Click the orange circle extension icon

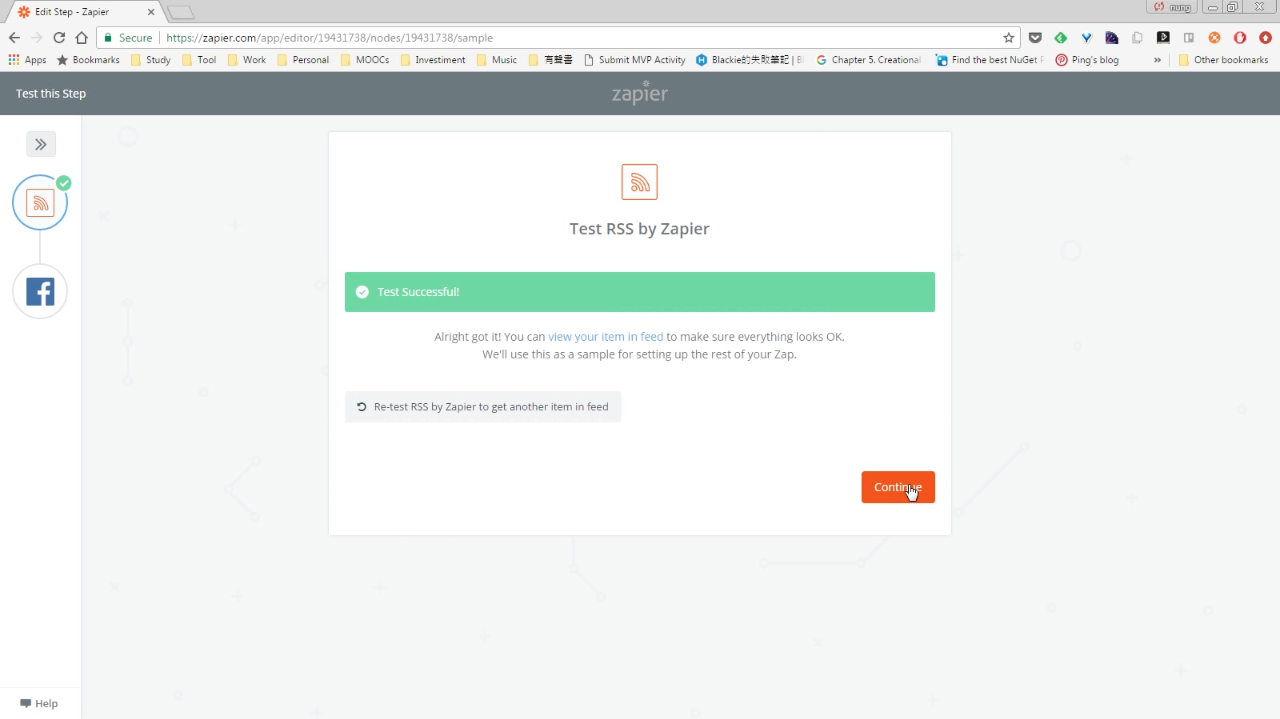[x=1214, y=38]
